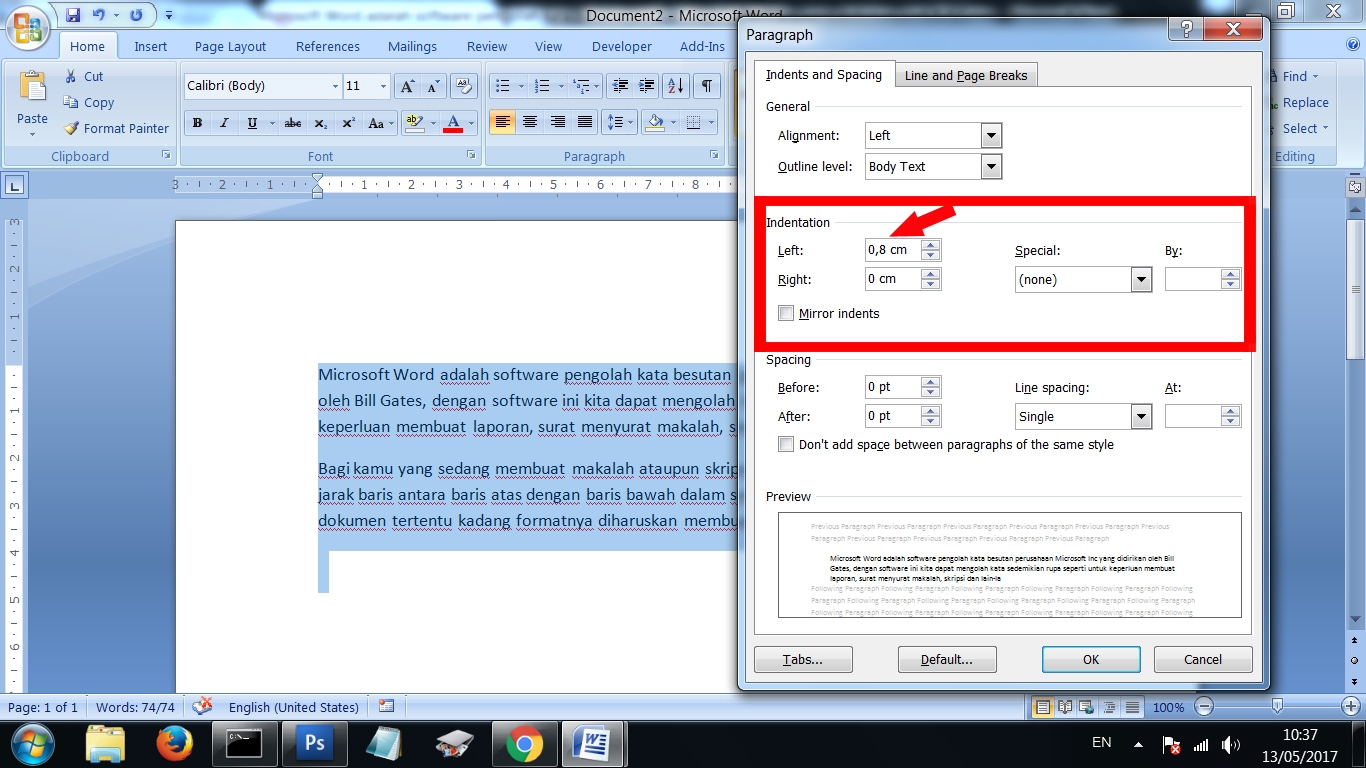Click Cut in the Clipboard group
Image resolution: width=1366 pixels, height=768 pixels.
coord(84,76)
